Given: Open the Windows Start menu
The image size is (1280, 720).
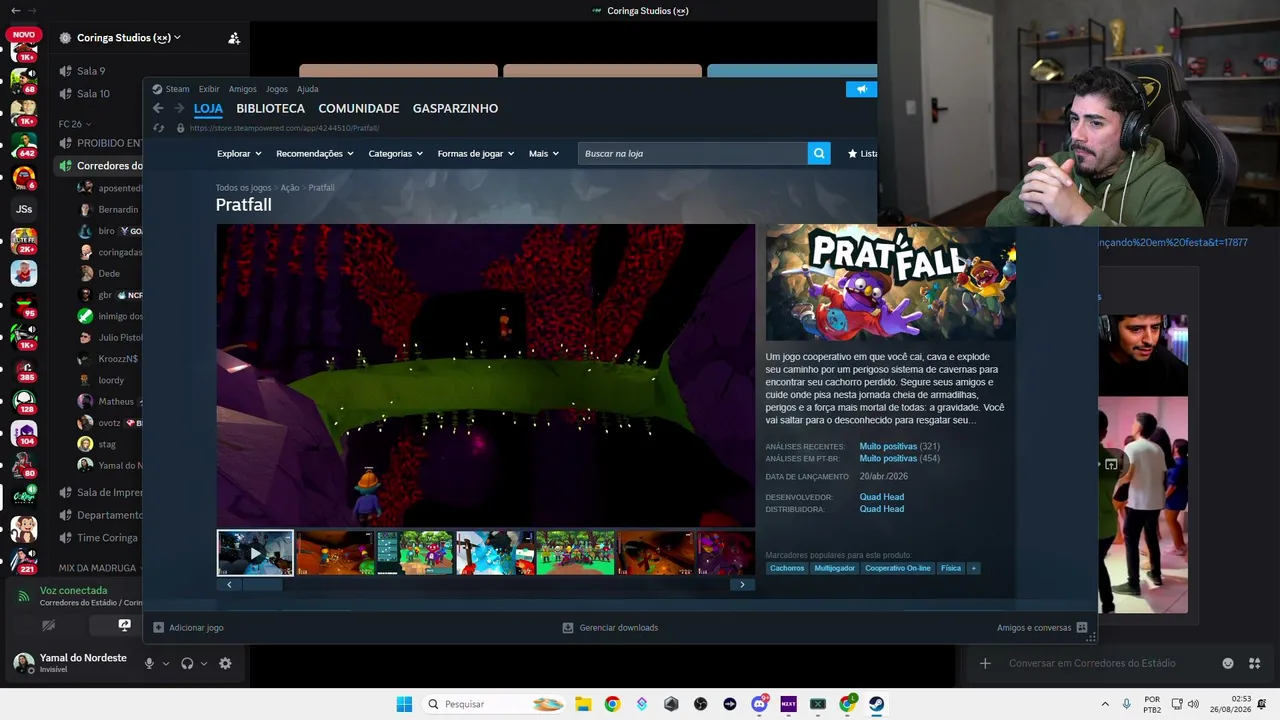Looking at the screenshot, I should point(404,704).
